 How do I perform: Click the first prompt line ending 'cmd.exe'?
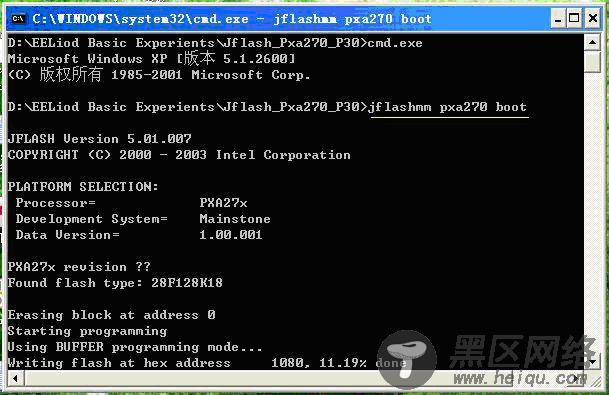215,43
